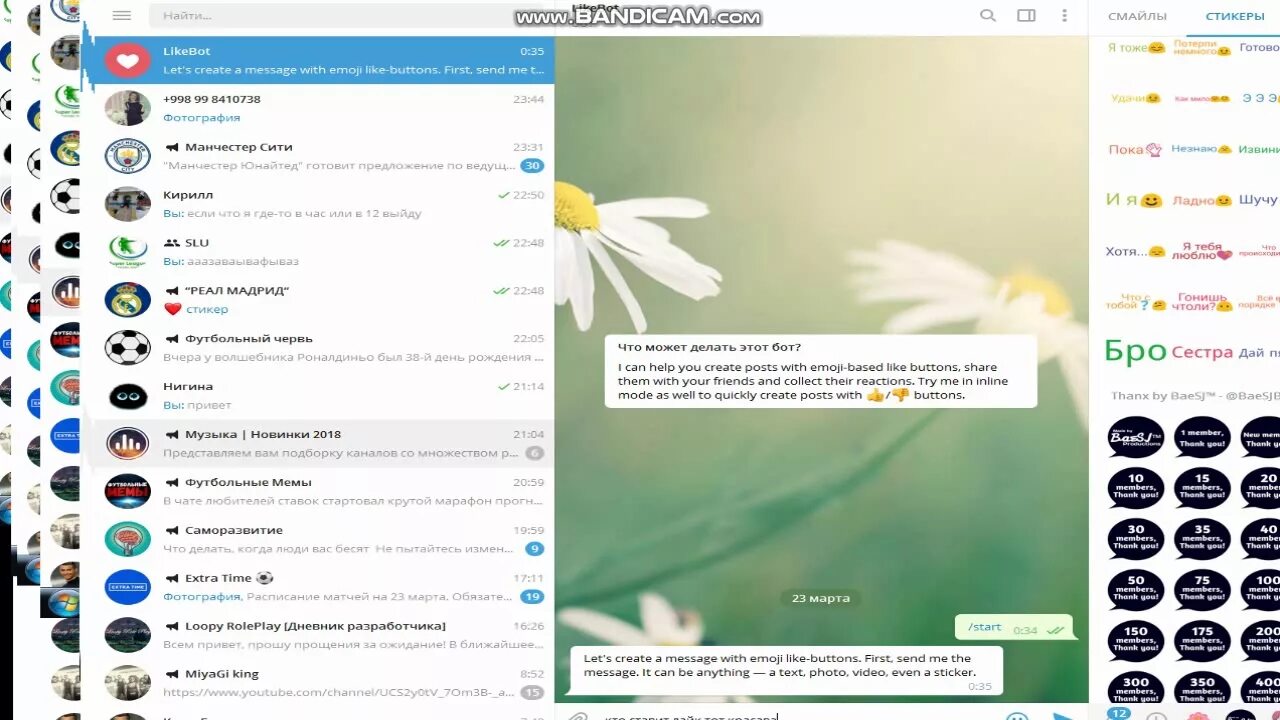Select the '15 members, Thank you!' sticker
The width and height of the screenshot is (1280, 720).
click(x=1202, y=488)
